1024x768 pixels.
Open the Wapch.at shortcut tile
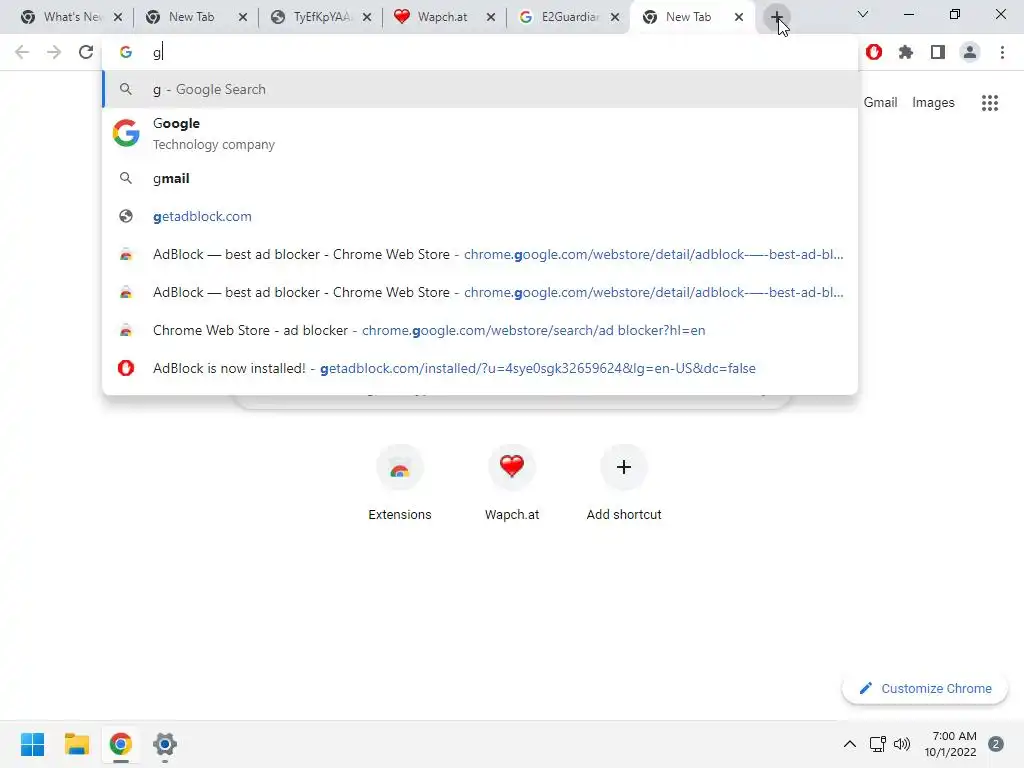point(512,483)
